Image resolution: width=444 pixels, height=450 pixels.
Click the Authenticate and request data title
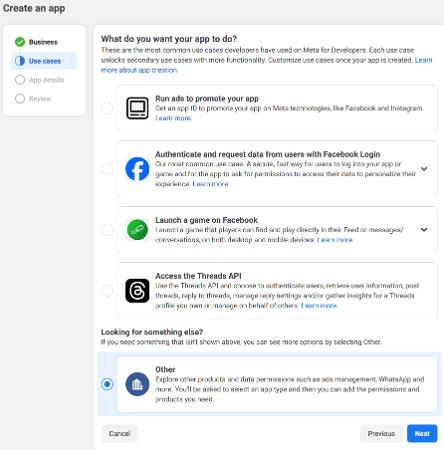[268, 154]
